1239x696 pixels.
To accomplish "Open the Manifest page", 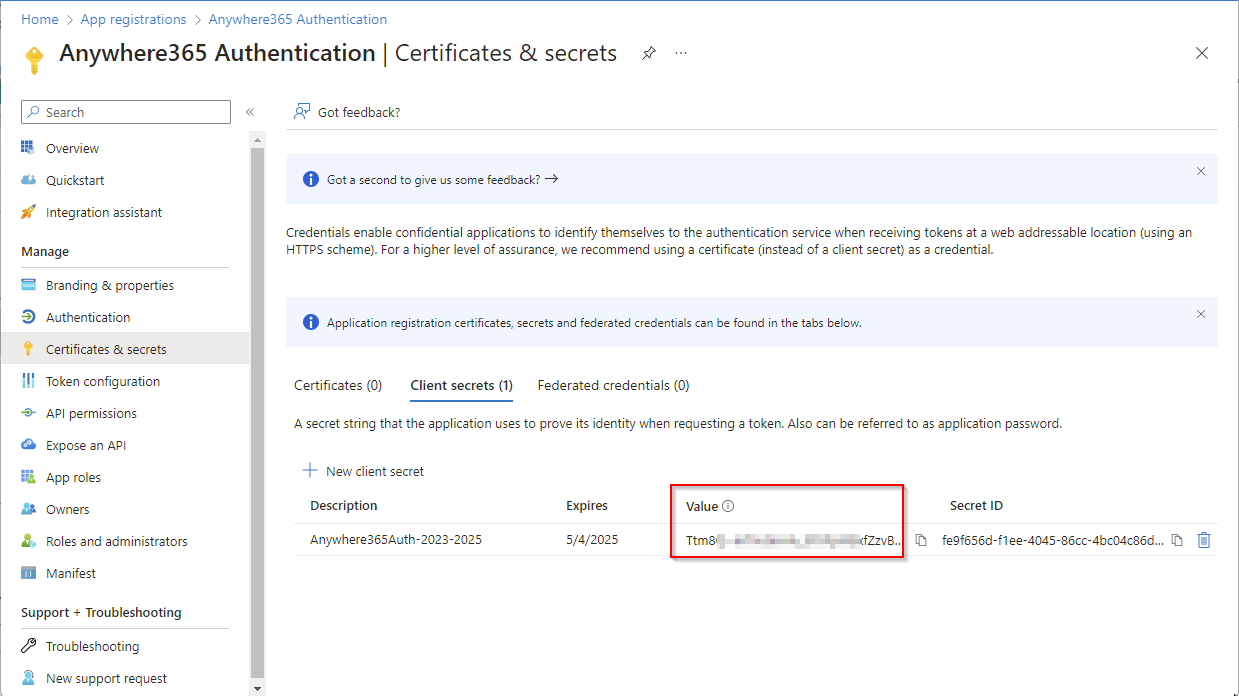I will pyautogui.click(x=71, y=573).
